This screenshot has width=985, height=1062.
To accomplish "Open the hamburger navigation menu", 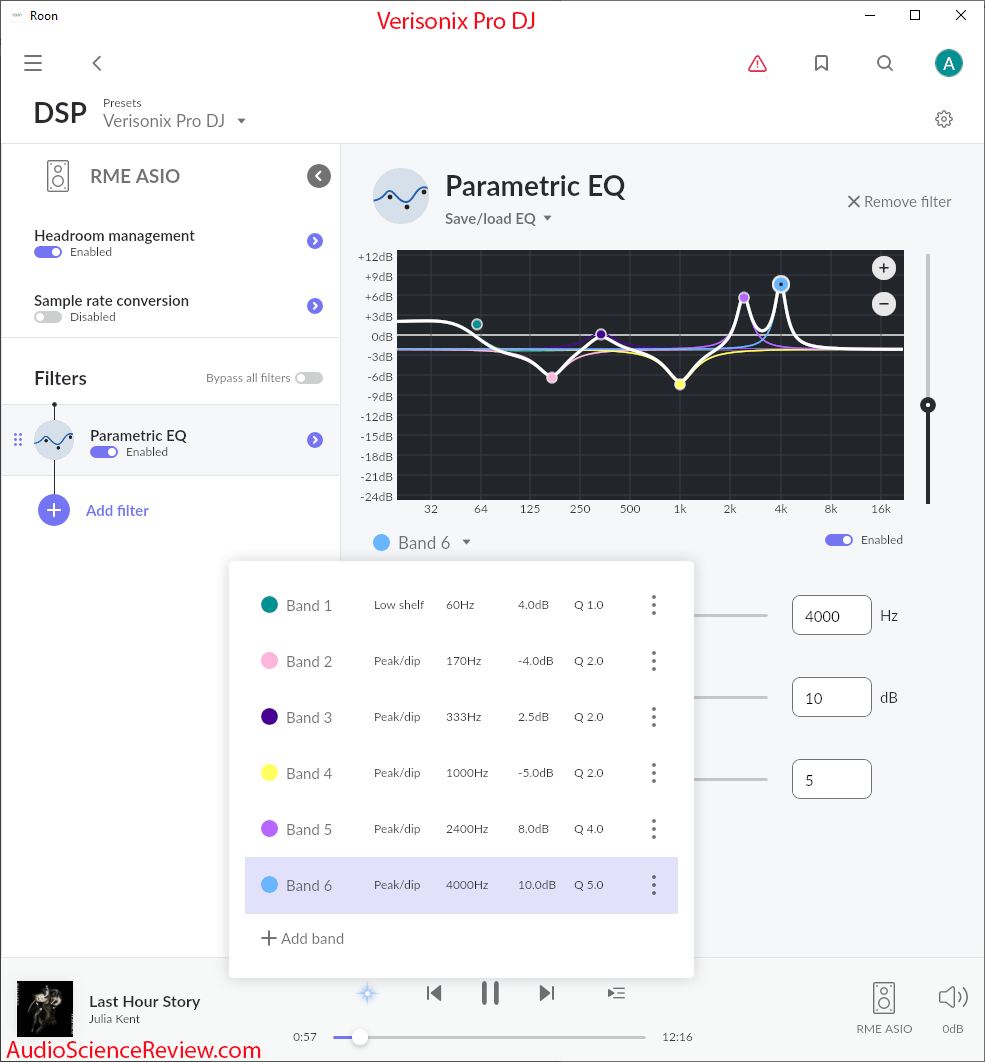I will coord(33,63).
